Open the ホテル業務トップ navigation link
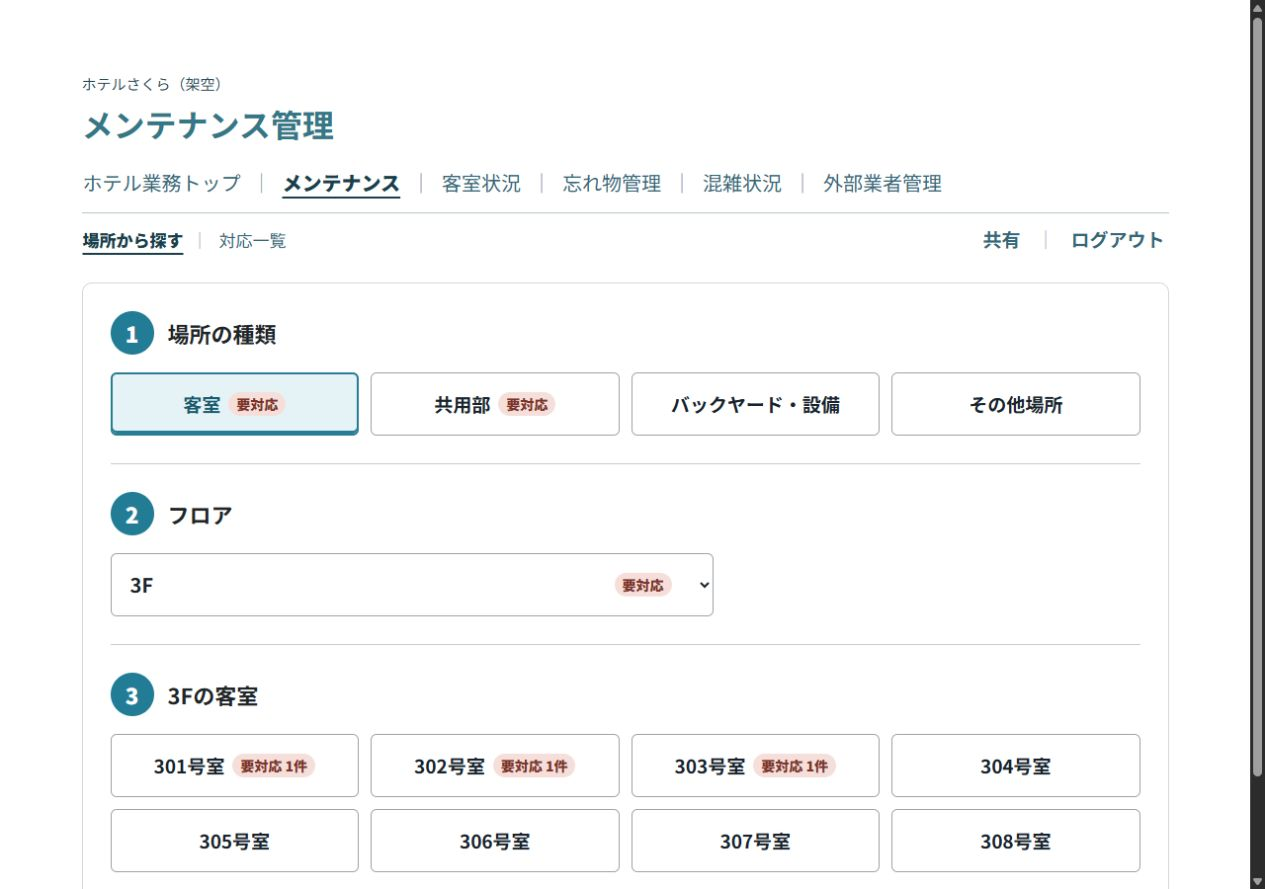This screenshot has width=1265, height=889. (162, 184)
